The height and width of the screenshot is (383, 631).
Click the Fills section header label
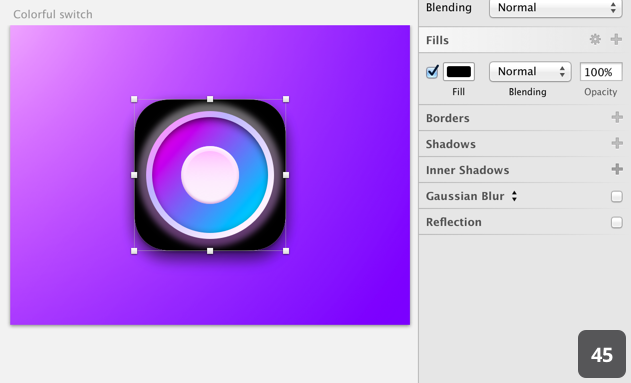pyautogui.click(x=437, y=40)
